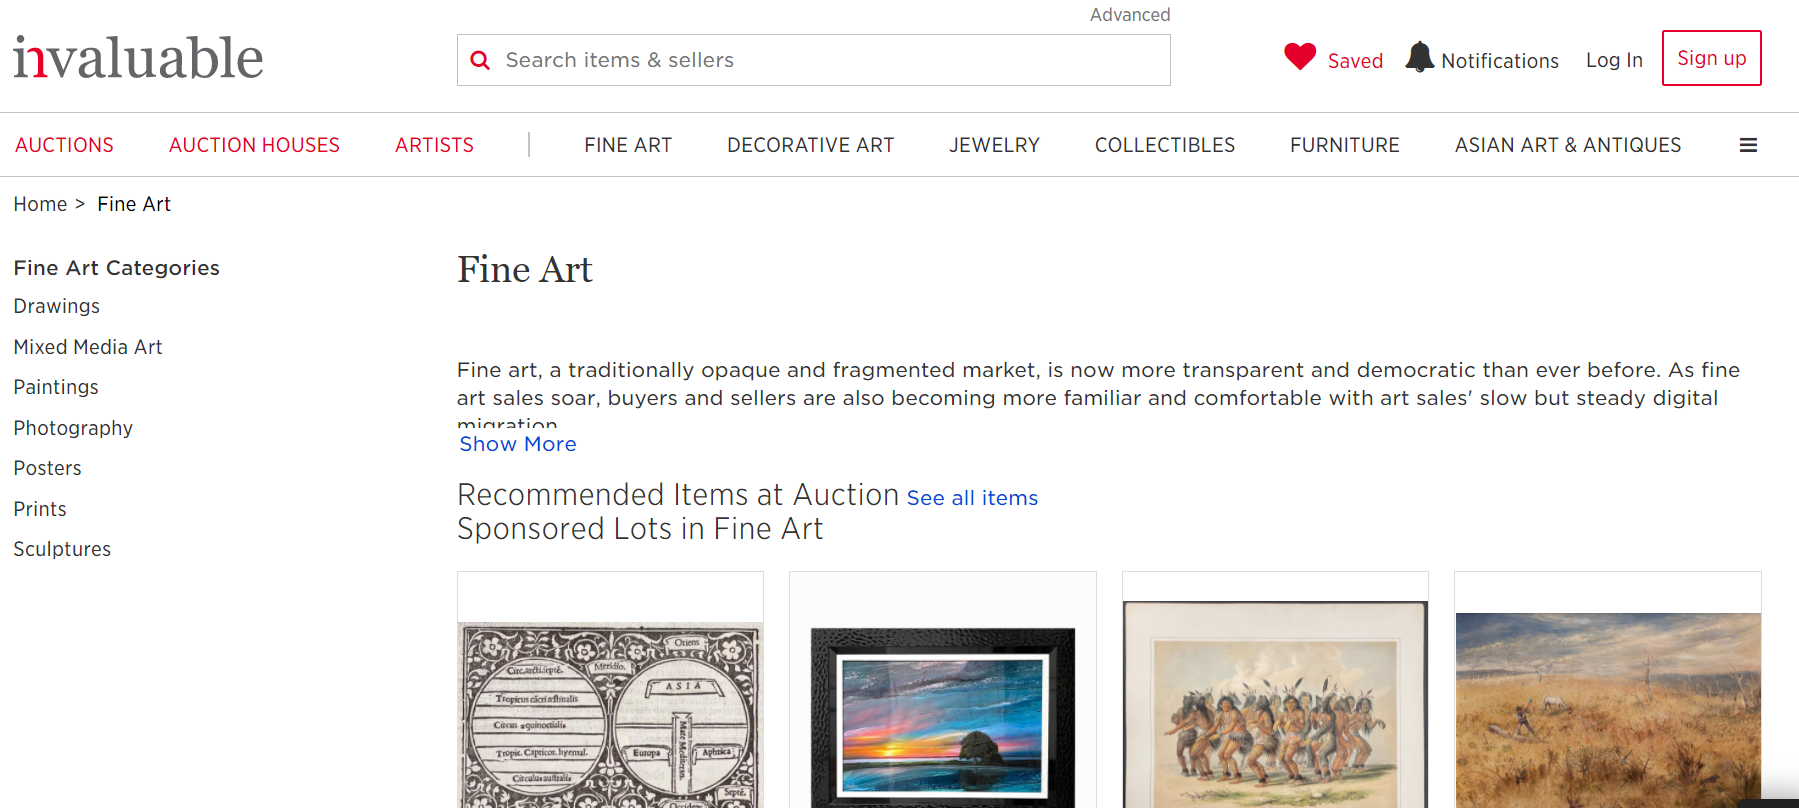Click the See all items link
This screenshot has width=1799, height=808.
pos(971,497)
